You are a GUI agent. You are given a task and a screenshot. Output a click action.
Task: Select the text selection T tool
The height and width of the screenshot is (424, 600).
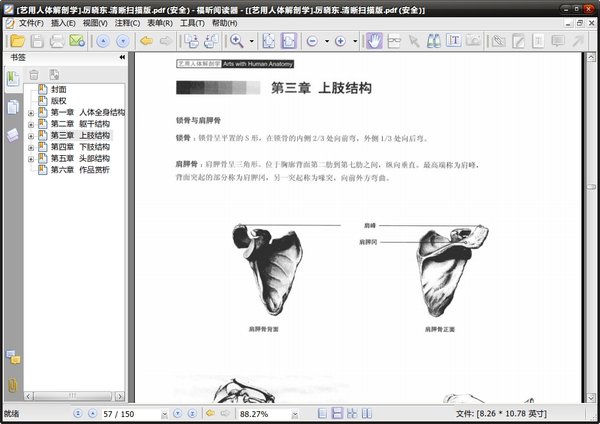[453, 41]
